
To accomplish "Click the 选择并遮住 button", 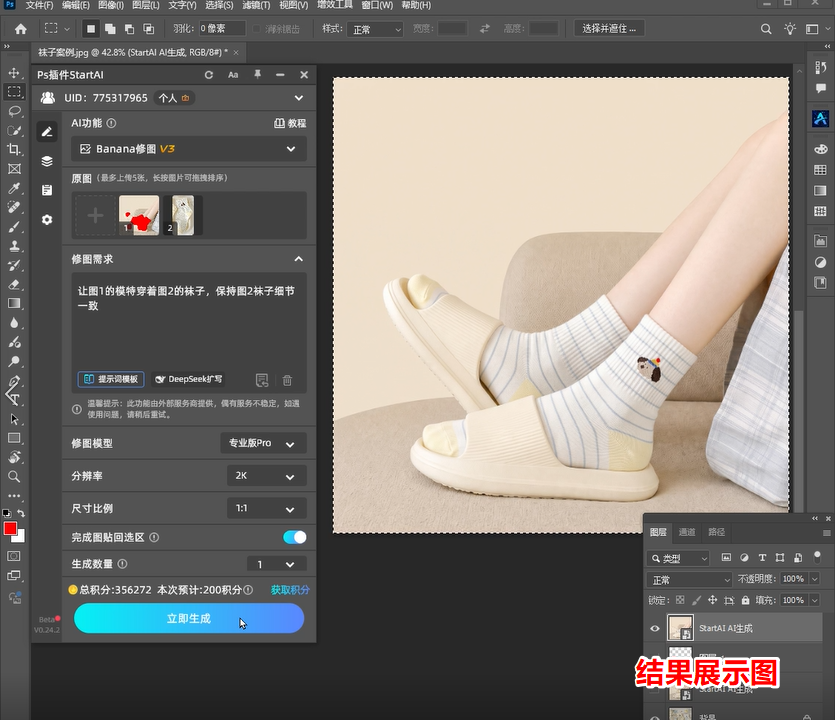I will tap(609, 29).
